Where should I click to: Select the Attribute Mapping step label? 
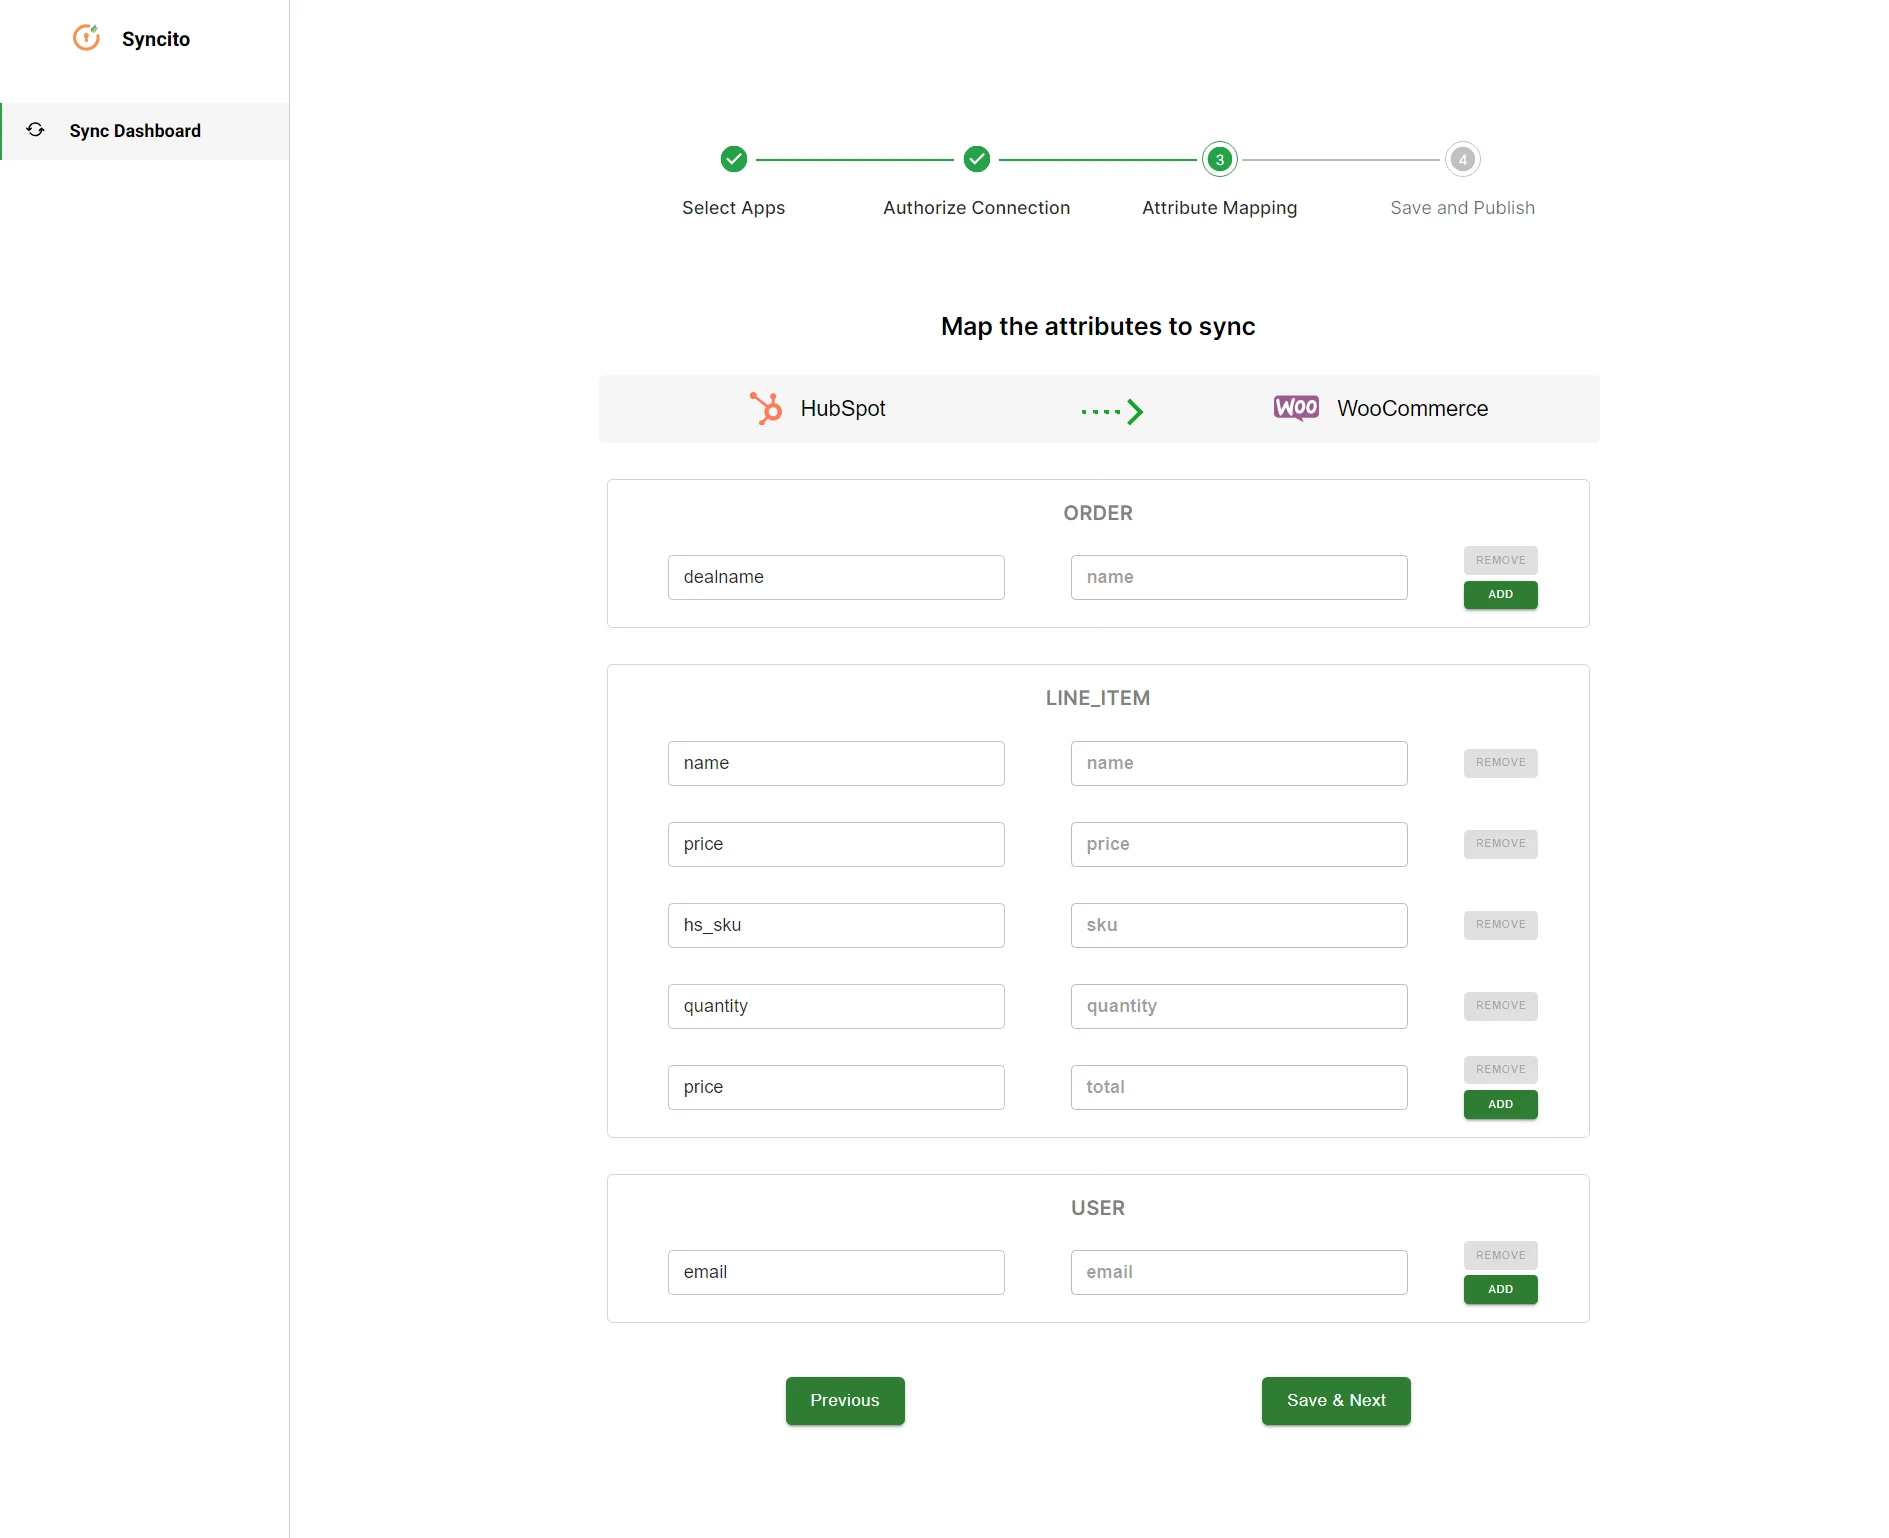click(1219, 207)
